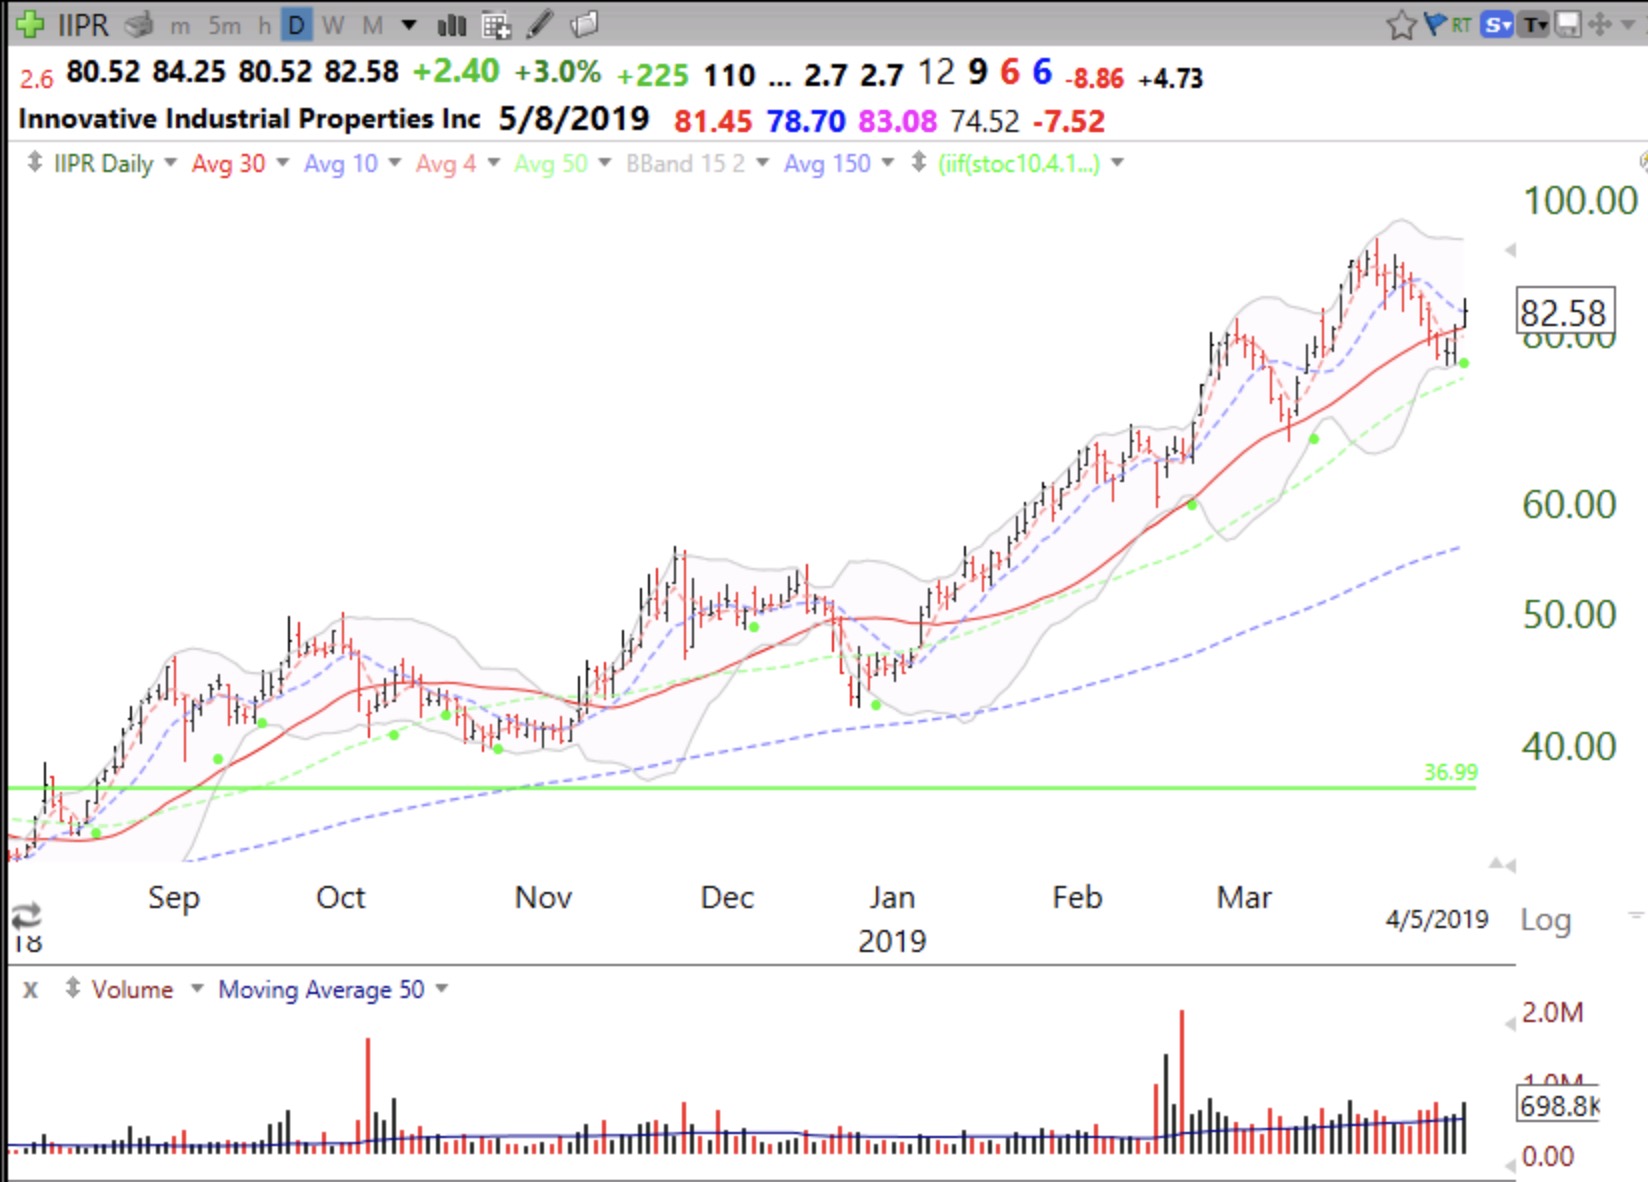Image resolution: width=1648 pixels, height=1182 pixels.
Task: Expand the BBand 15 2 dropdown
Action: point(762,162)
